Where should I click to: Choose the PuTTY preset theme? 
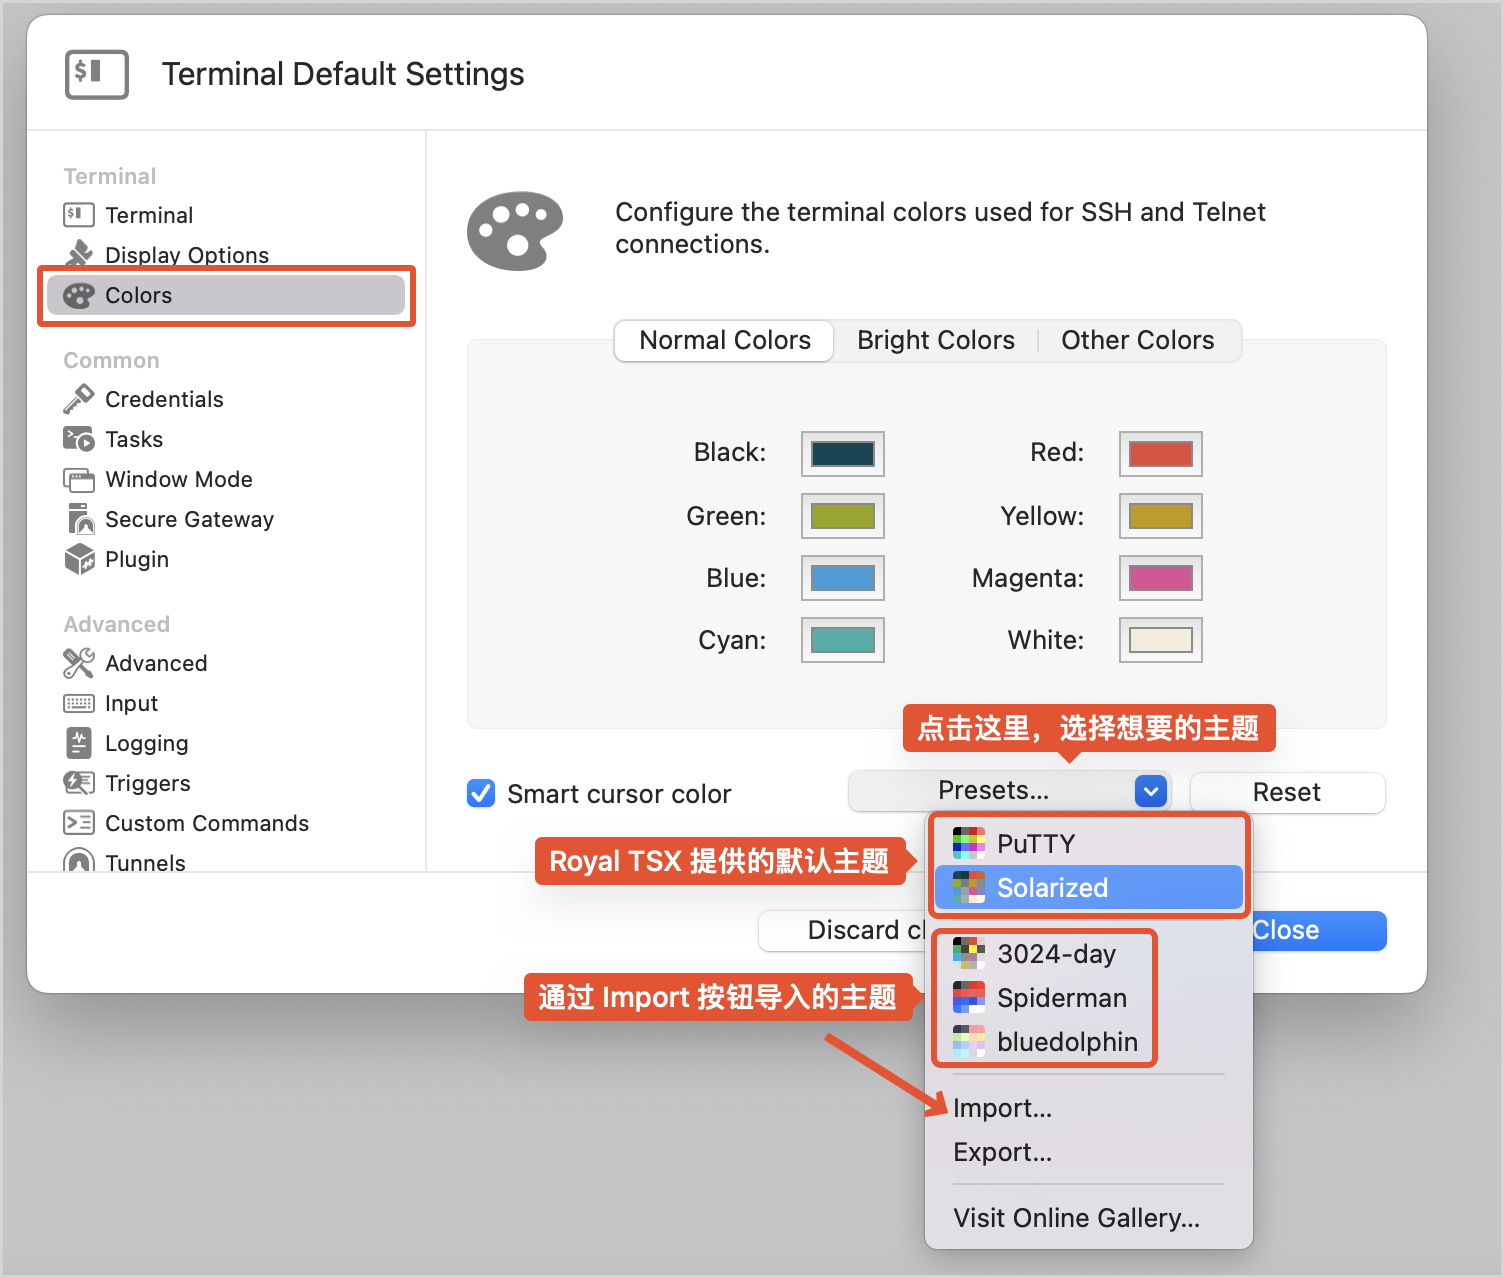coord(1089,843)
